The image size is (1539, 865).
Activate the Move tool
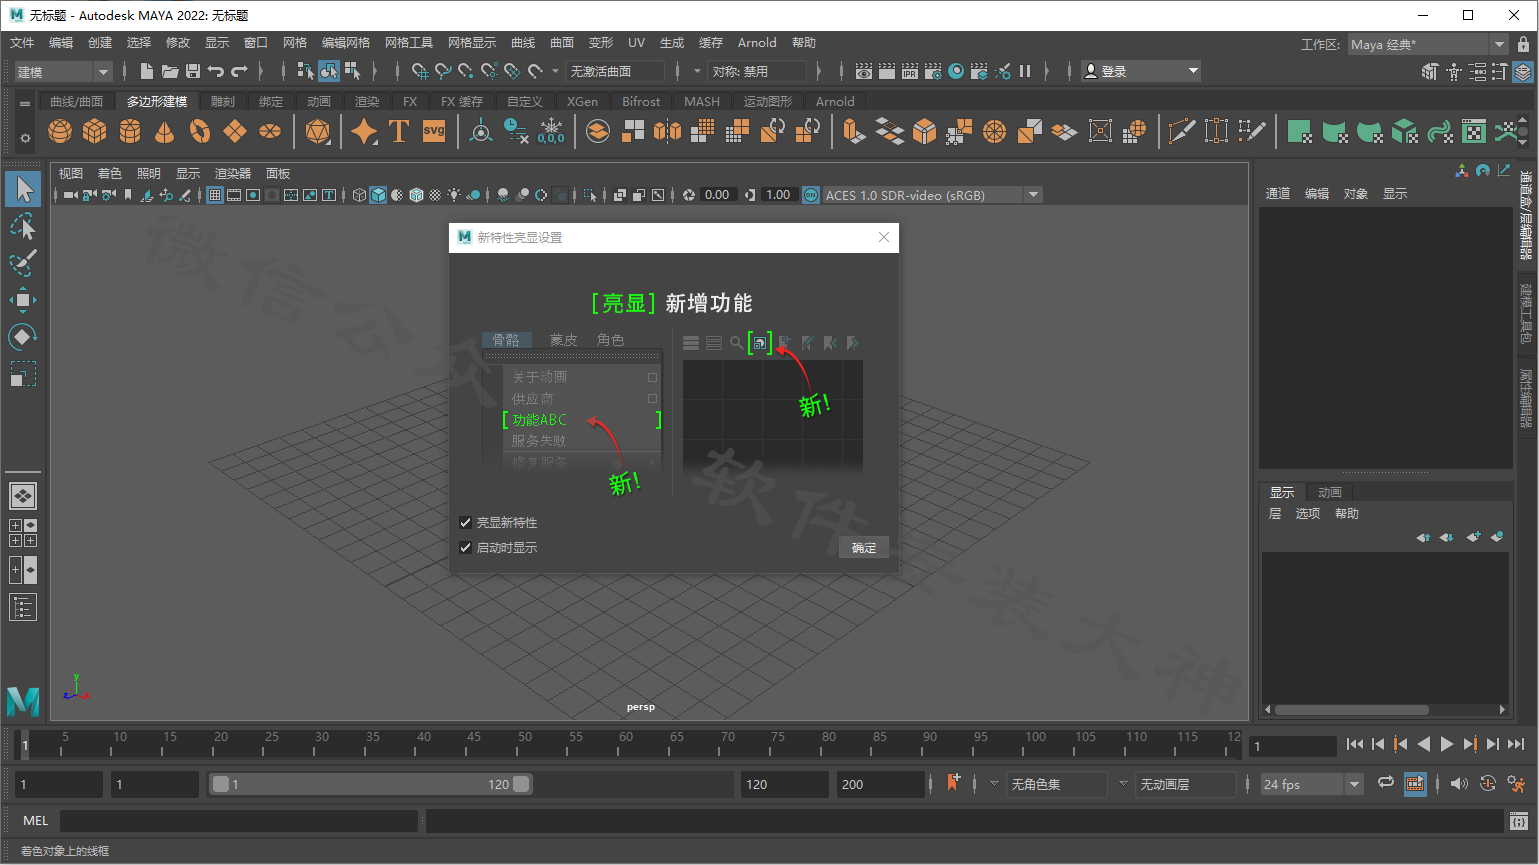(x=23, y=300)
